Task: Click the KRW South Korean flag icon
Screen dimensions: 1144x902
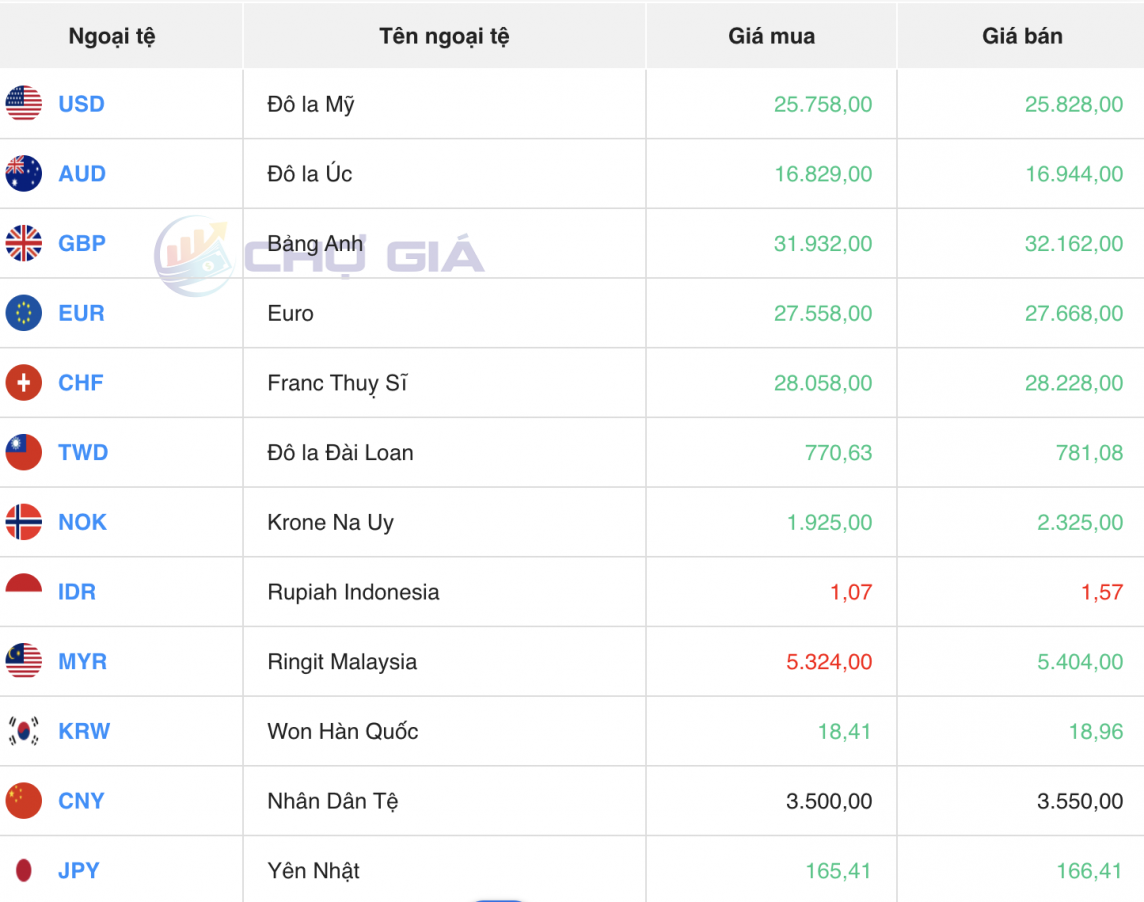Action: pyautogui.click(x=22, y=731)
